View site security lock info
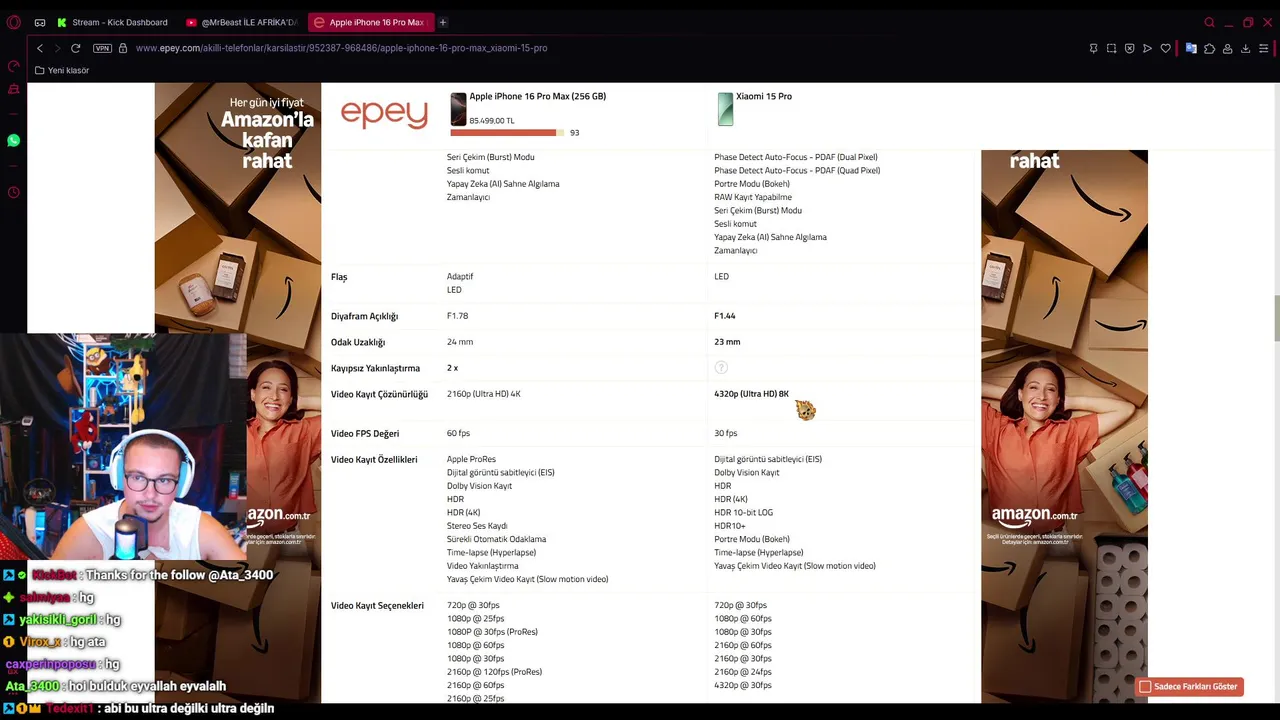This screenshot has height=720, width=1280. pos(123,48)
